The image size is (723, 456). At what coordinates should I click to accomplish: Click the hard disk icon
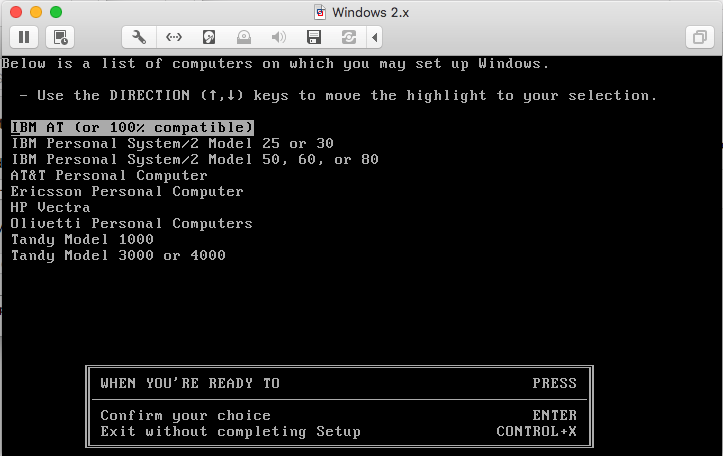[x=209, y=37]
